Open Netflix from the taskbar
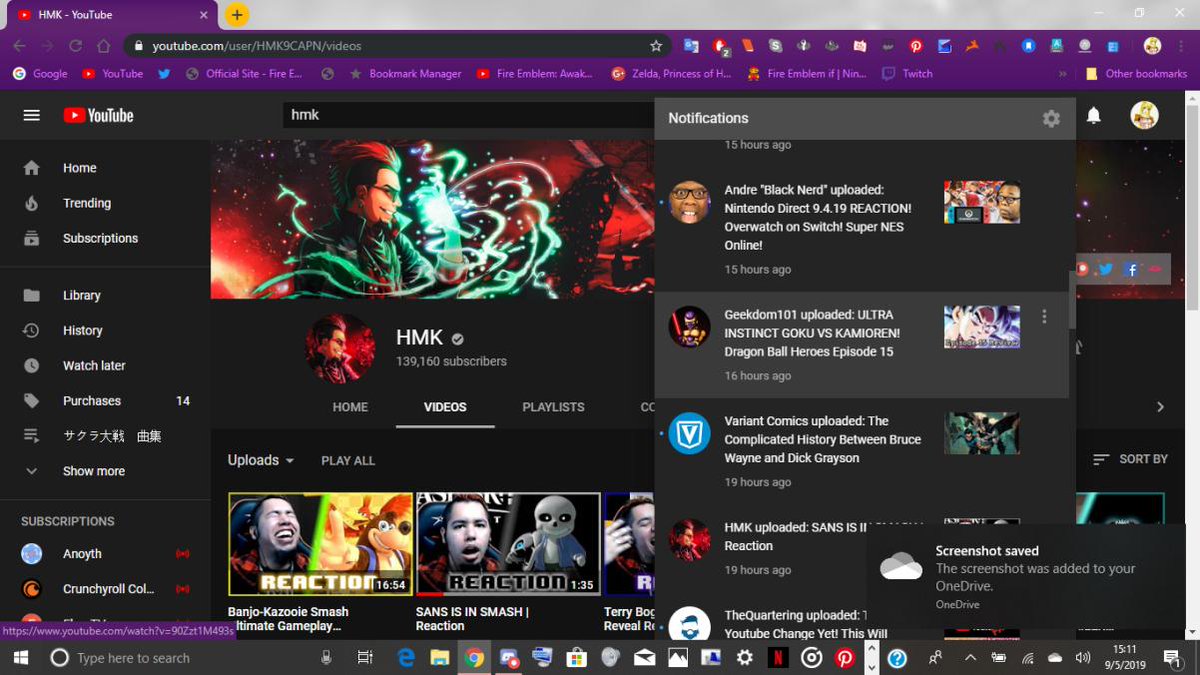 [777, 658]
